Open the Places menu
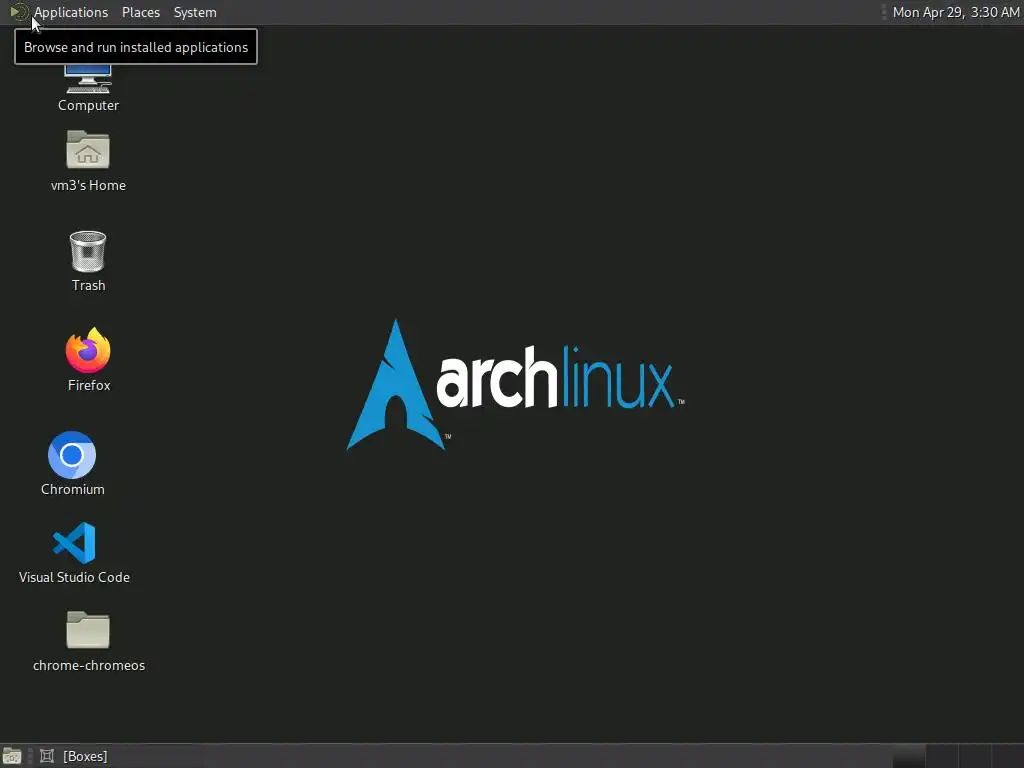 pos(141,12)
